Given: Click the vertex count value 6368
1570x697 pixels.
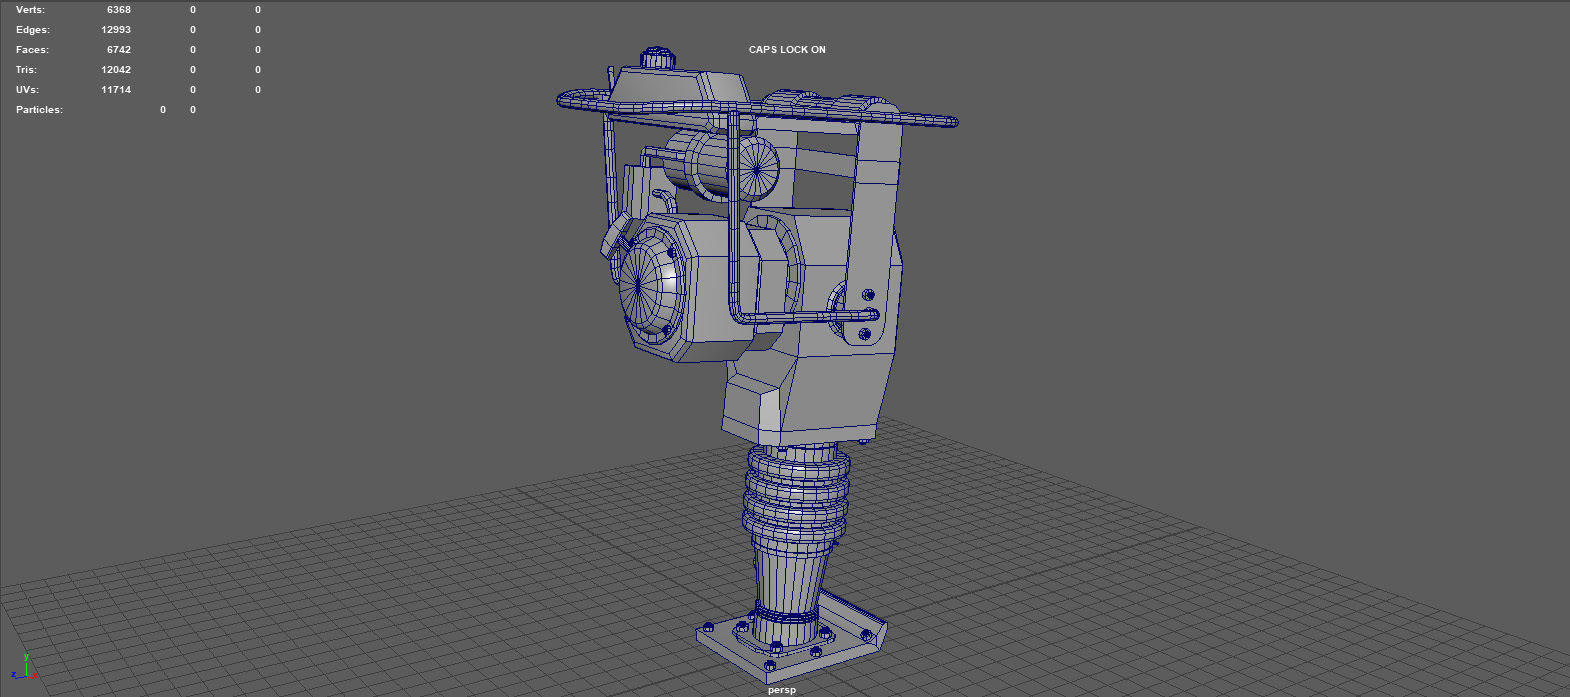Looking at the screenshot, I should click(x=119, y=10).
